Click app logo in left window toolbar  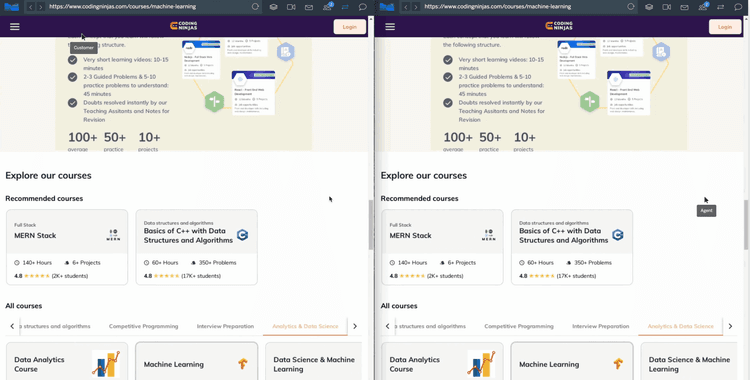[x=11, y=7]
